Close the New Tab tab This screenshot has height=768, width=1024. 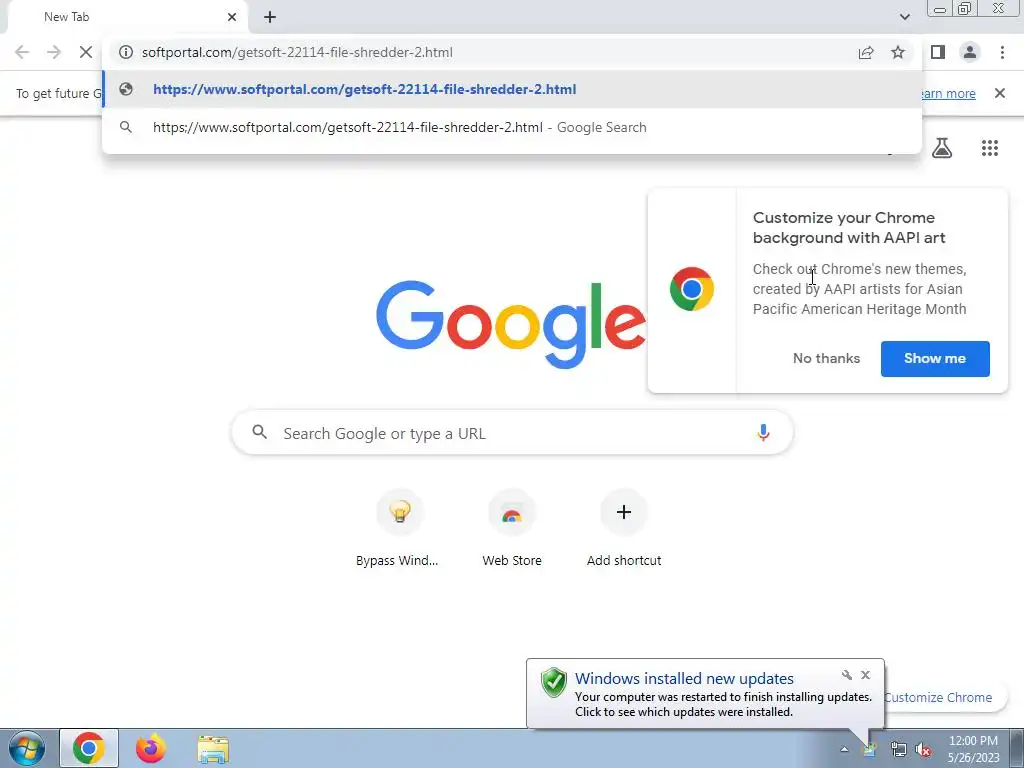click(232, 17)
